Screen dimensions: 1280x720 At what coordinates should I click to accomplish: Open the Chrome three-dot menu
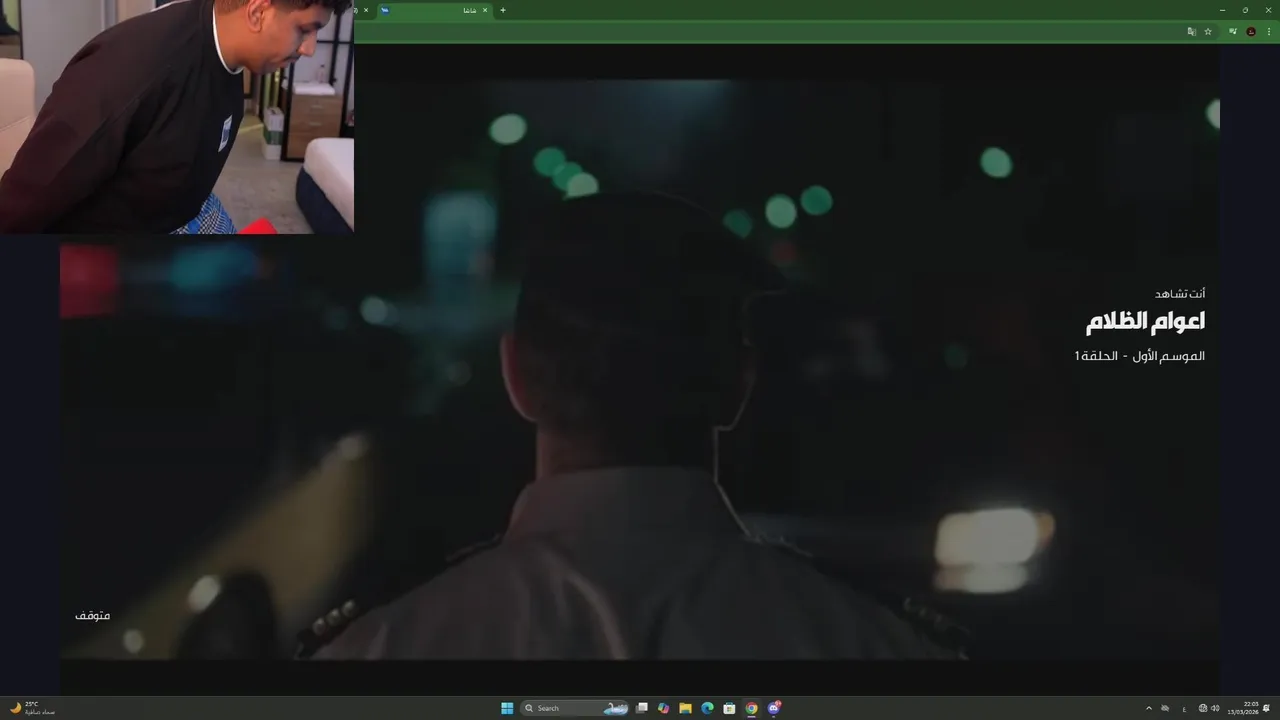coord(1269,31)
